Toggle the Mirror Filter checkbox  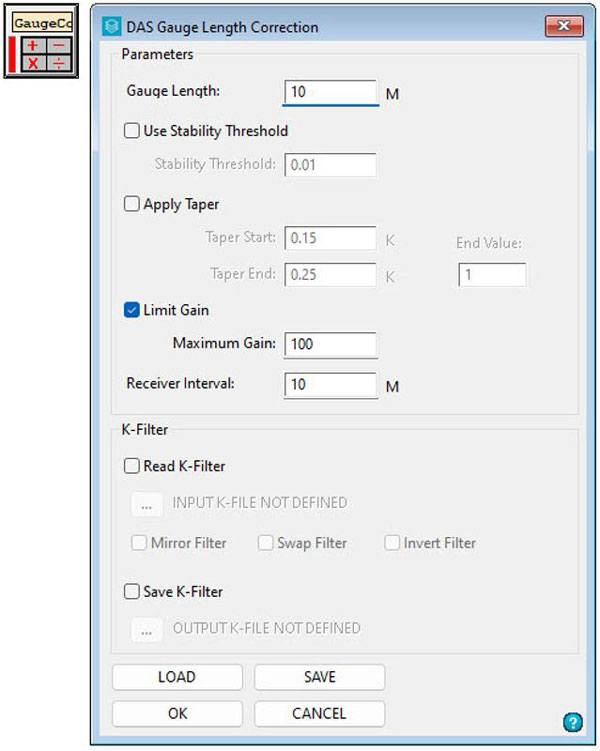point(140,543)
